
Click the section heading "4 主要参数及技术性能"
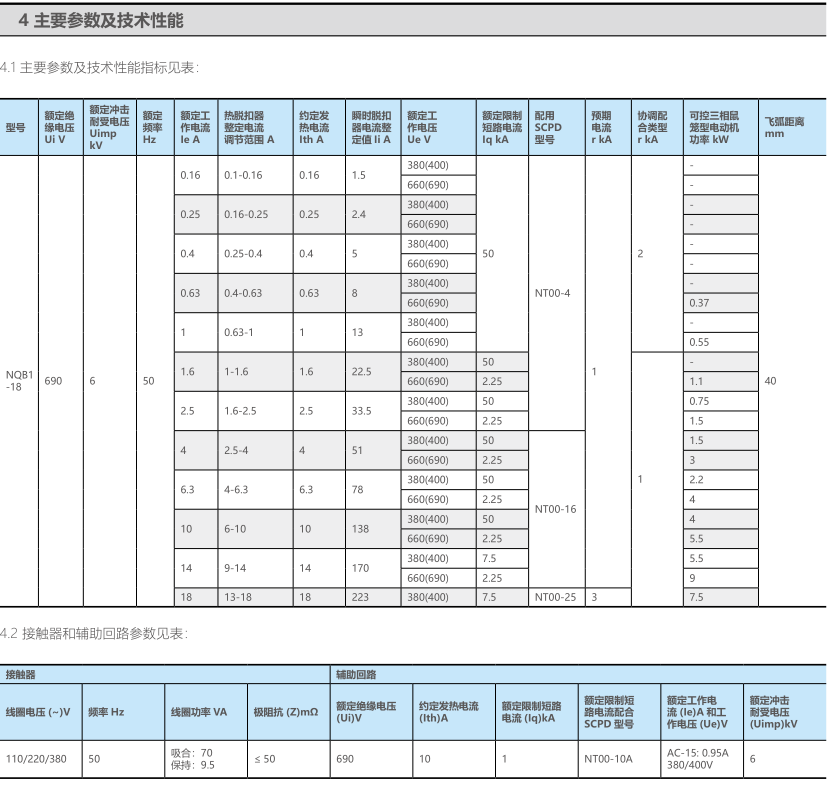[x=101, y=21]
